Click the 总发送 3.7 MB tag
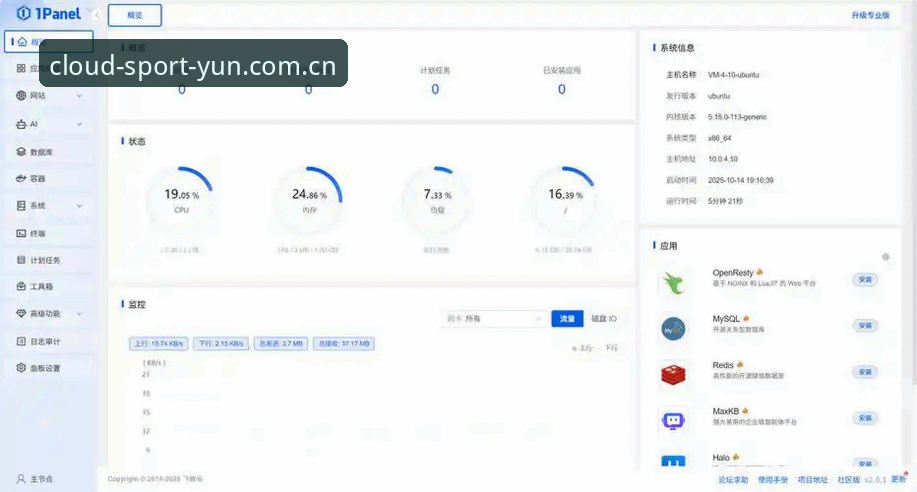Screen dimensions: 917x492 281,343
